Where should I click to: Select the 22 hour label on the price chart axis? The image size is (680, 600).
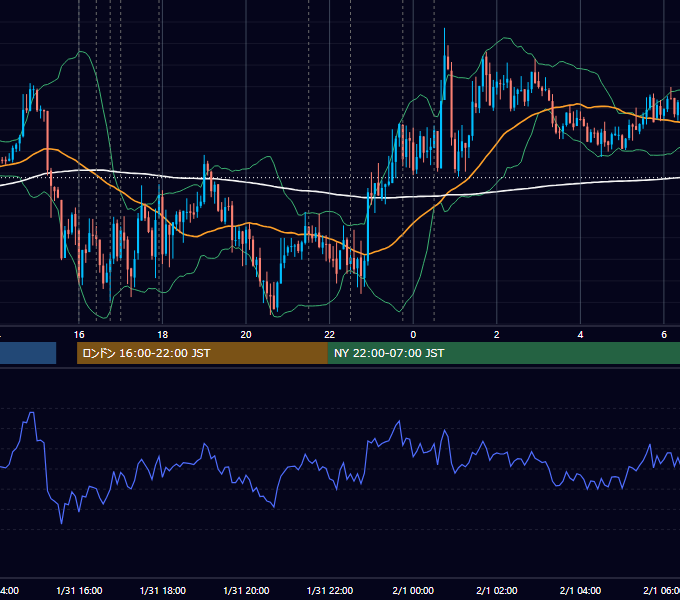(330, 335)
